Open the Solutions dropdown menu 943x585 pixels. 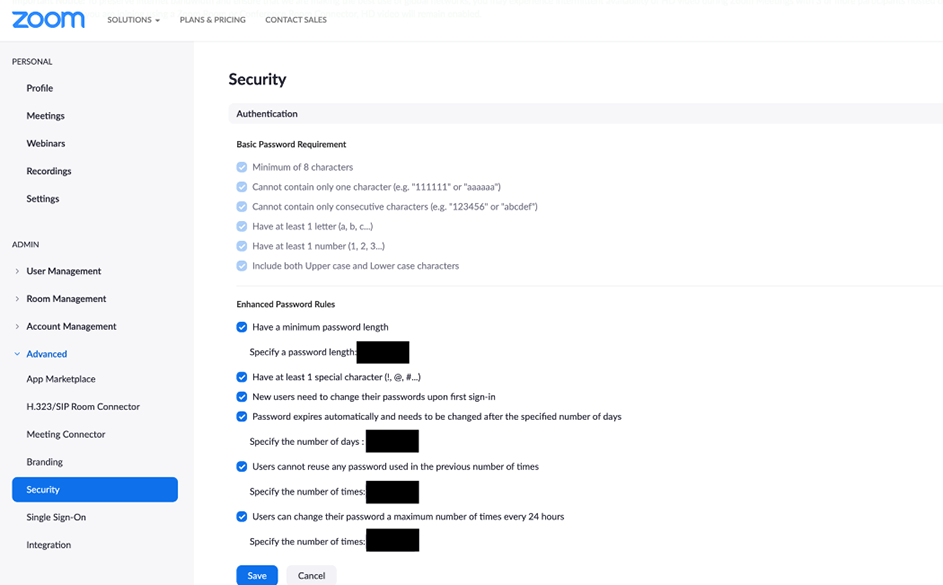133,20
